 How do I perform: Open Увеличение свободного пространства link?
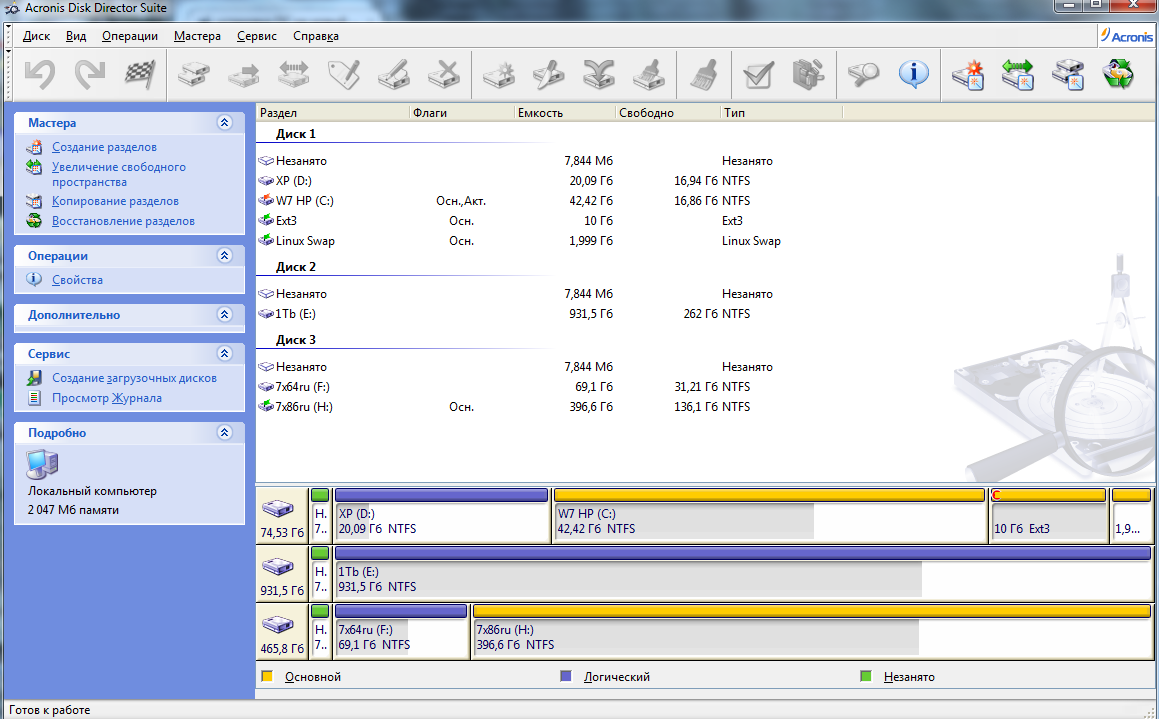[x=119, y=174]
